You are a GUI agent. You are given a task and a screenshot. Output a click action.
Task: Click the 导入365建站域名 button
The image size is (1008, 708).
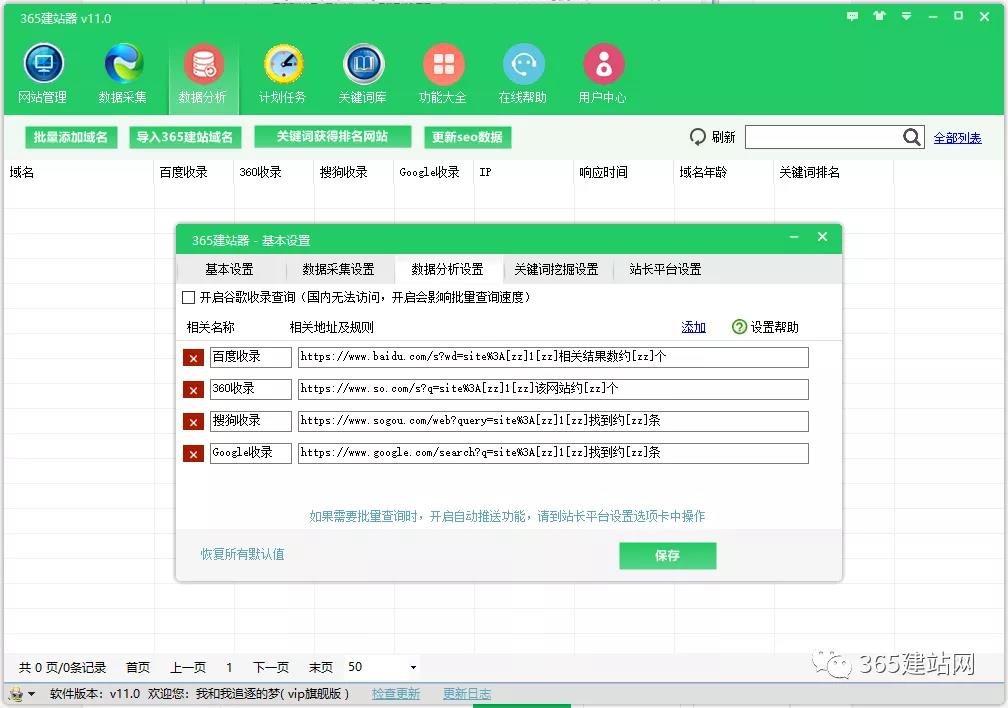[x=185, y=137]
